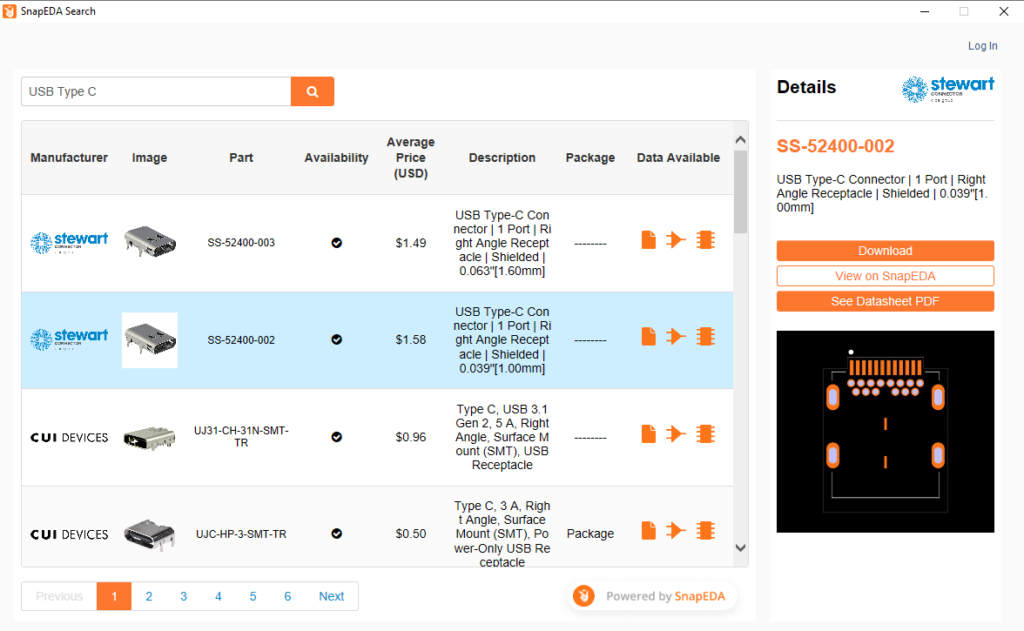This screenshot has height=631, width=1024.
Task: Open datasheet icon for SS-52400-003
Action: click(x=648, y=240)
